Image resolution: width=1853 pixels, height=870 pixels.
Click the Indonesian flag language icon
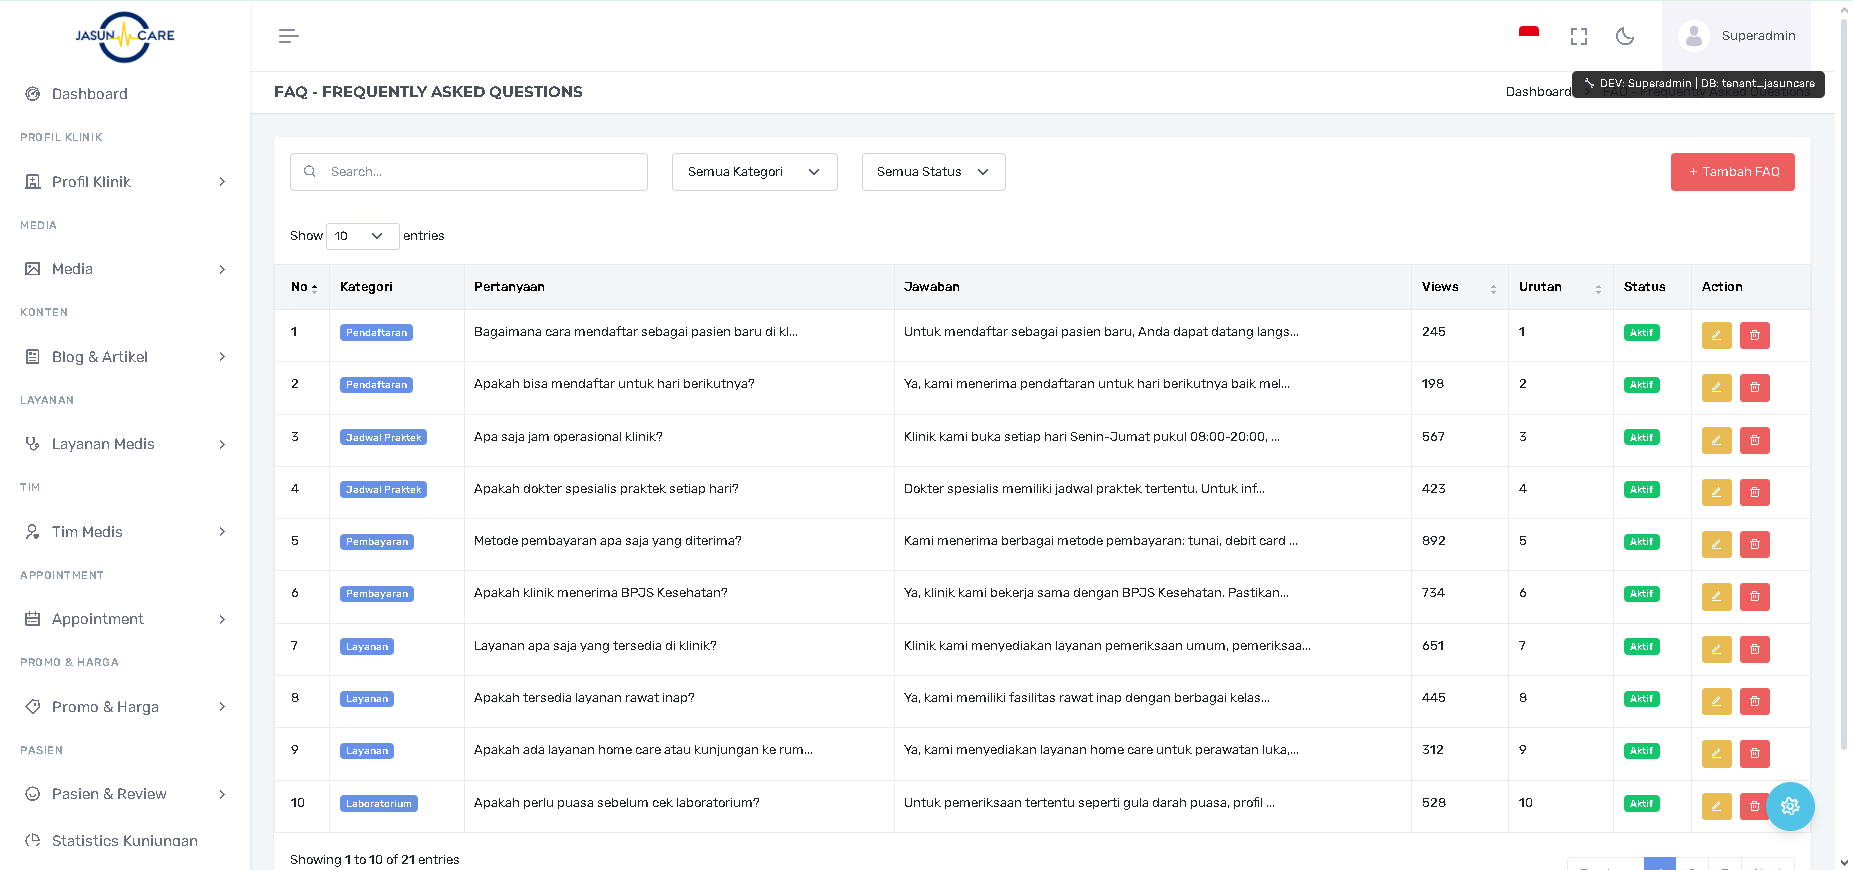pos(1528,34)
